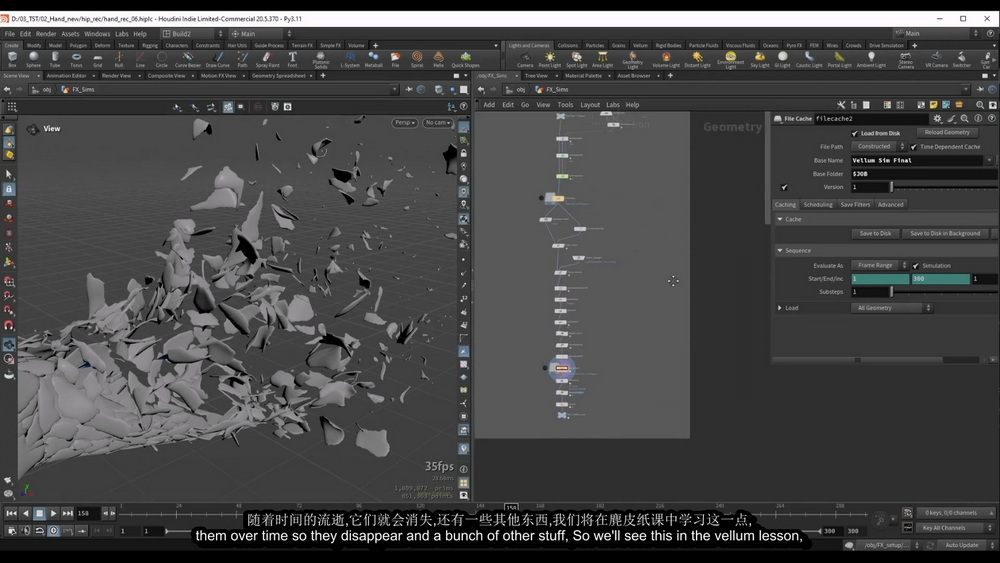The image size is (1000, 563).
Task: Select the Null shelf tool
Action: (x=119, y=59)
